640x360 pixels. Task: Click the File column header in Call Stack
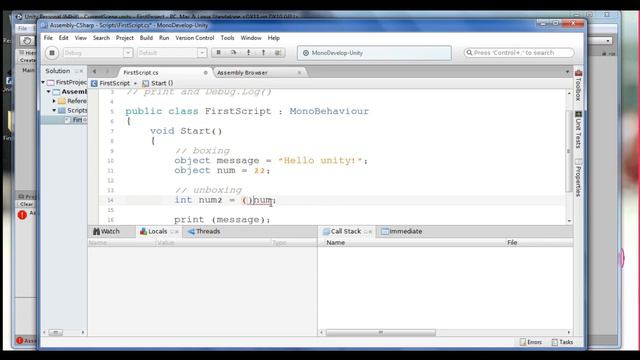[x=512, y=242]
